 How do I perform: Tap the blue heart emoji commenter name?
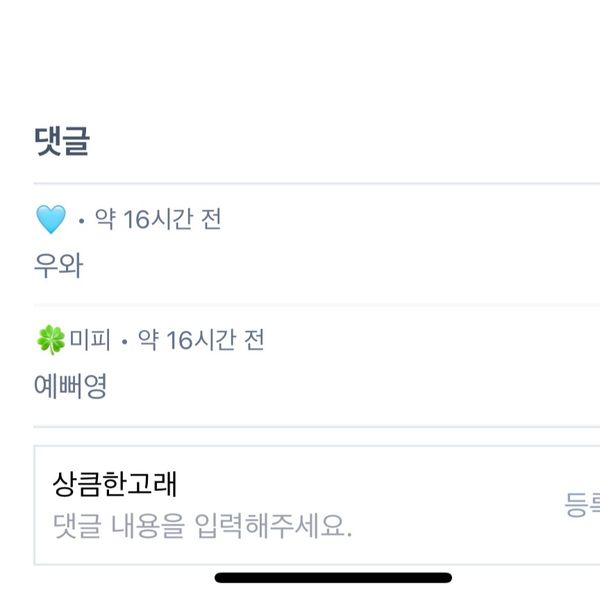tap(51, 219)
